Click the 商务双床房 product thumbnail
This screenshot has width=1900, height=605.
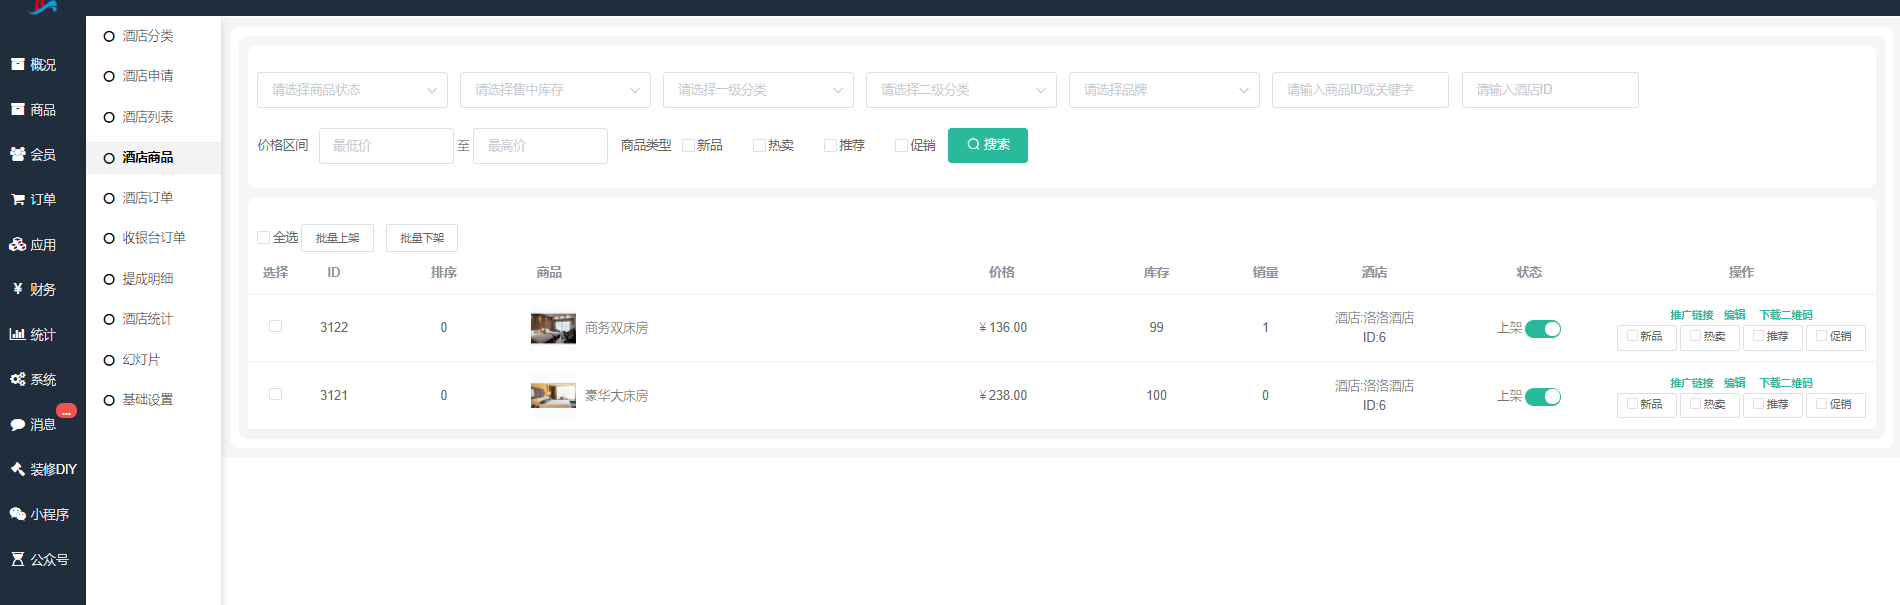click(553, 328)
